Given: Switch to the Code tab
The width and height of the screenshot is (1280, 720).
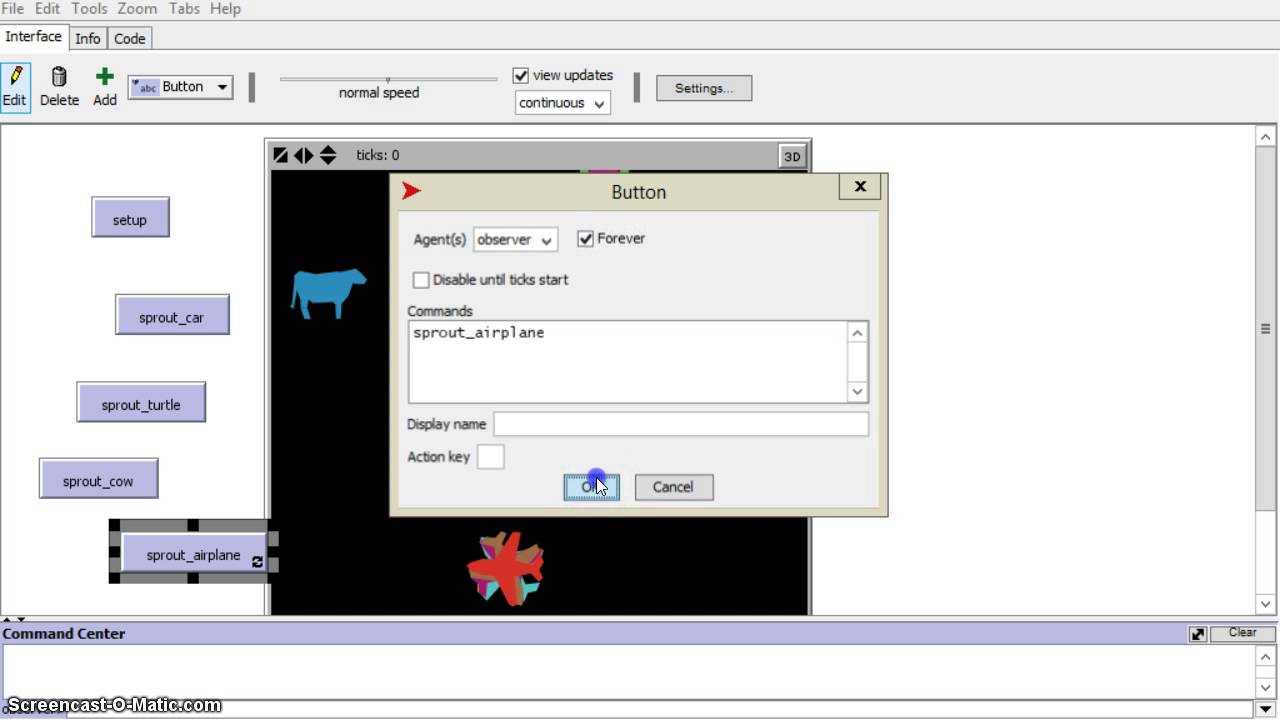Looking at the screenshot, I should tap(130, 38).
